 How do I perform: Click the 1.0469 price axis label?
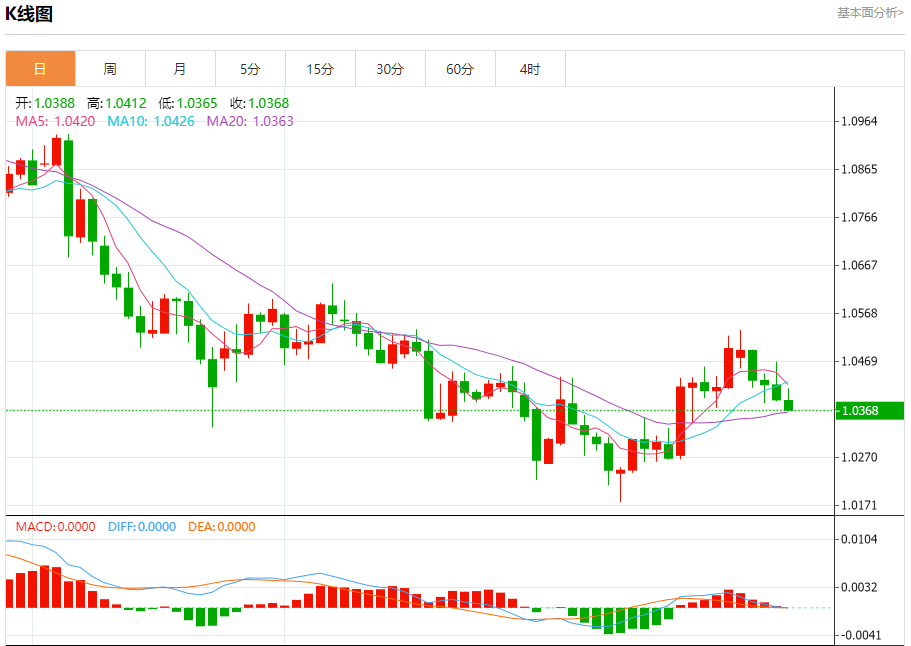point(860,361)
